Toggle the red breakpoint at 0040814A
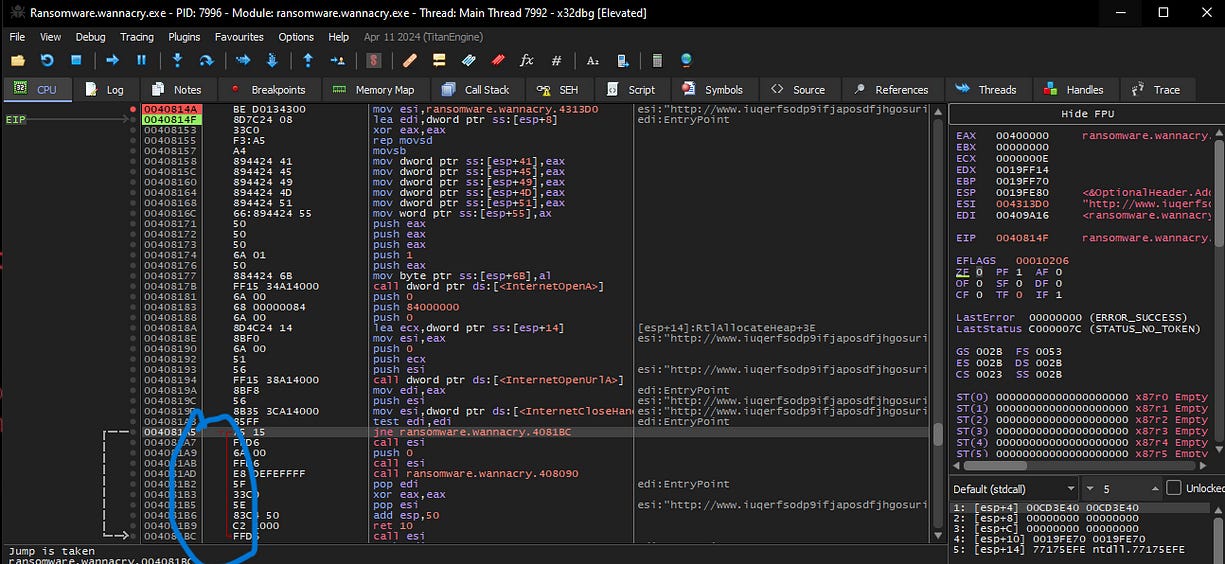 [133, 108]
